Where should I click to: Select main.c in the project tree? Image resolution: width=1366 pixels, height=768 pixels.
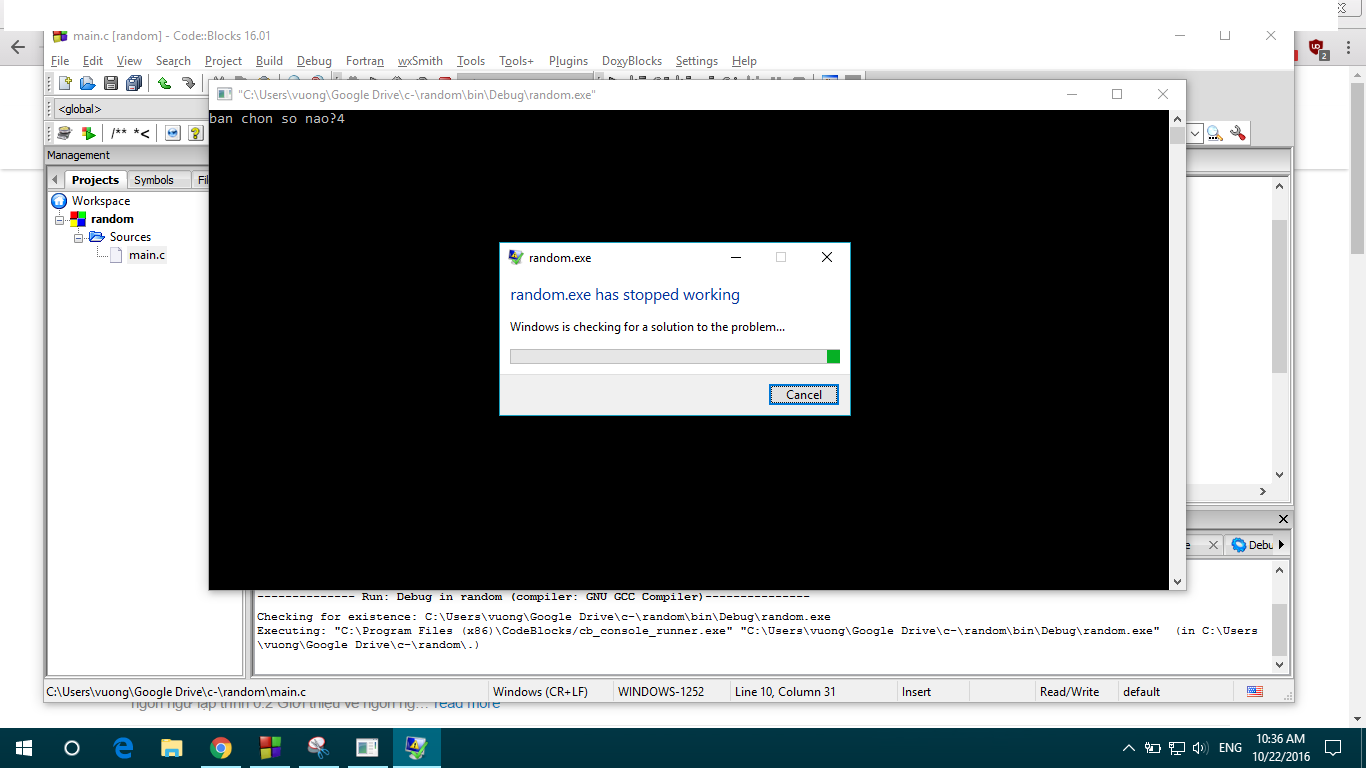coord(146,255)
